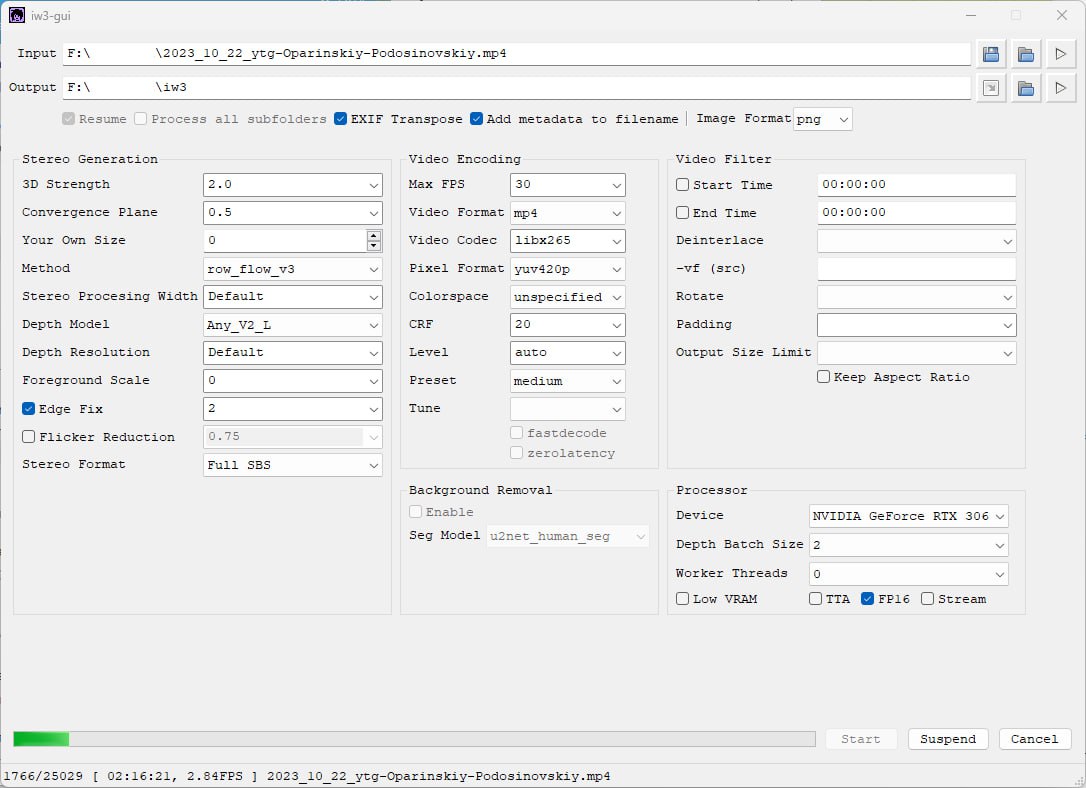This screenshot has height=788, width=1086.
Task: Click the Suspend button
Action: tap(947, 739)
